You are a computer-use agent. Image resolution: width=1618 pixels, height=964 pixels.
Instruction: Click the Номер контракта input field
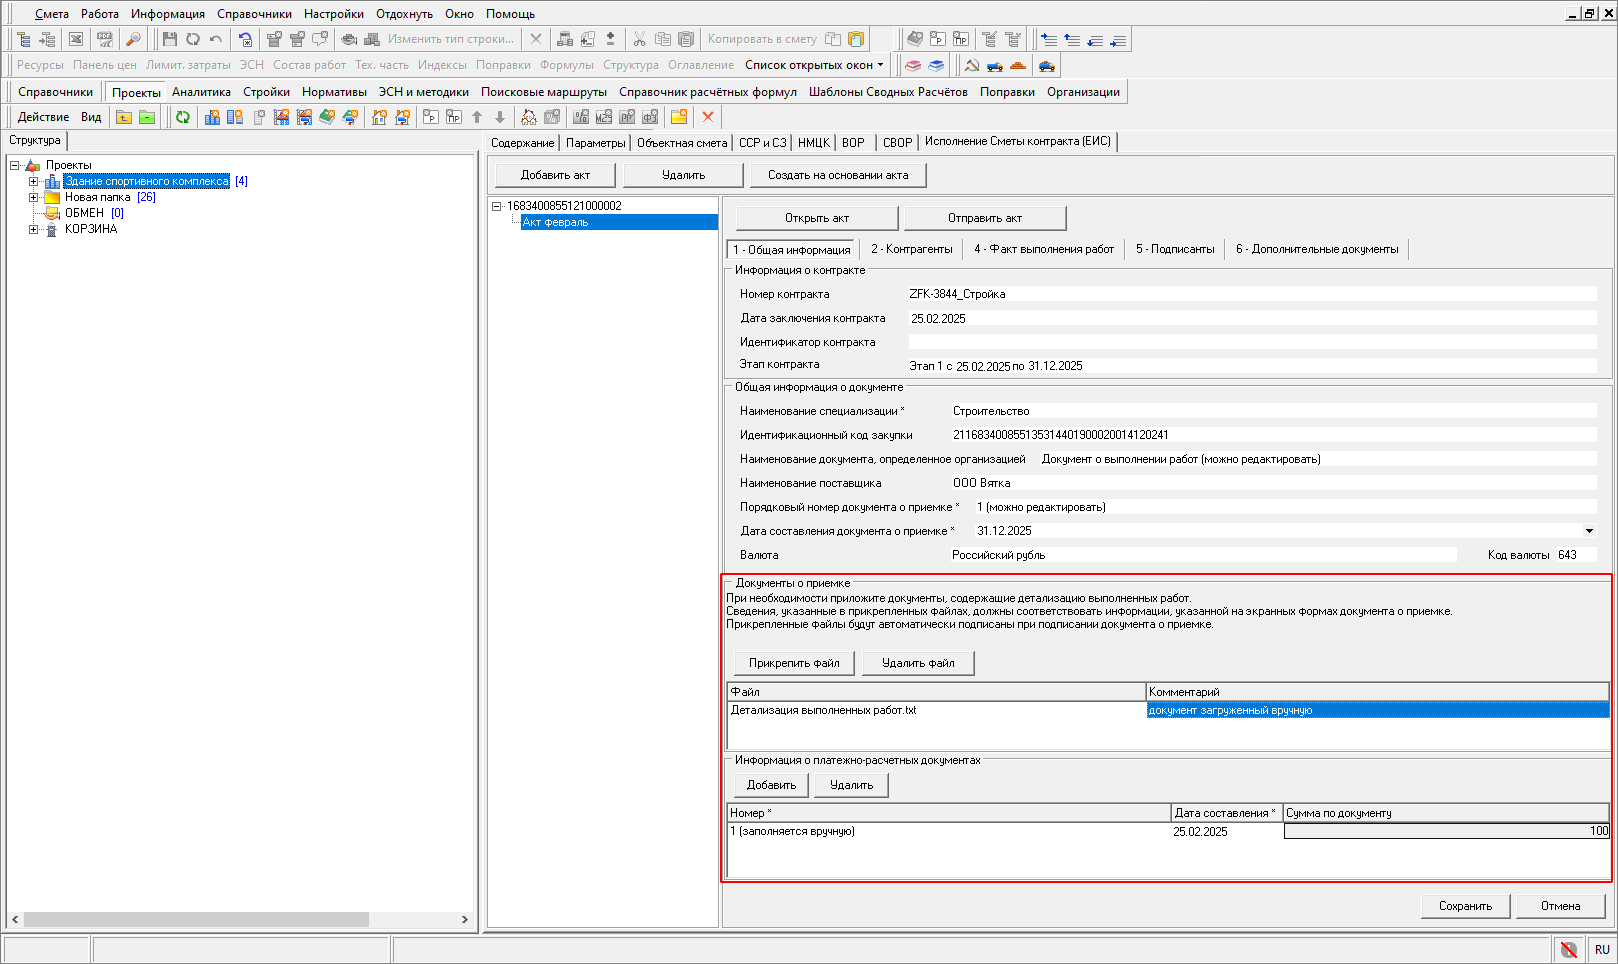point(1252,294)
